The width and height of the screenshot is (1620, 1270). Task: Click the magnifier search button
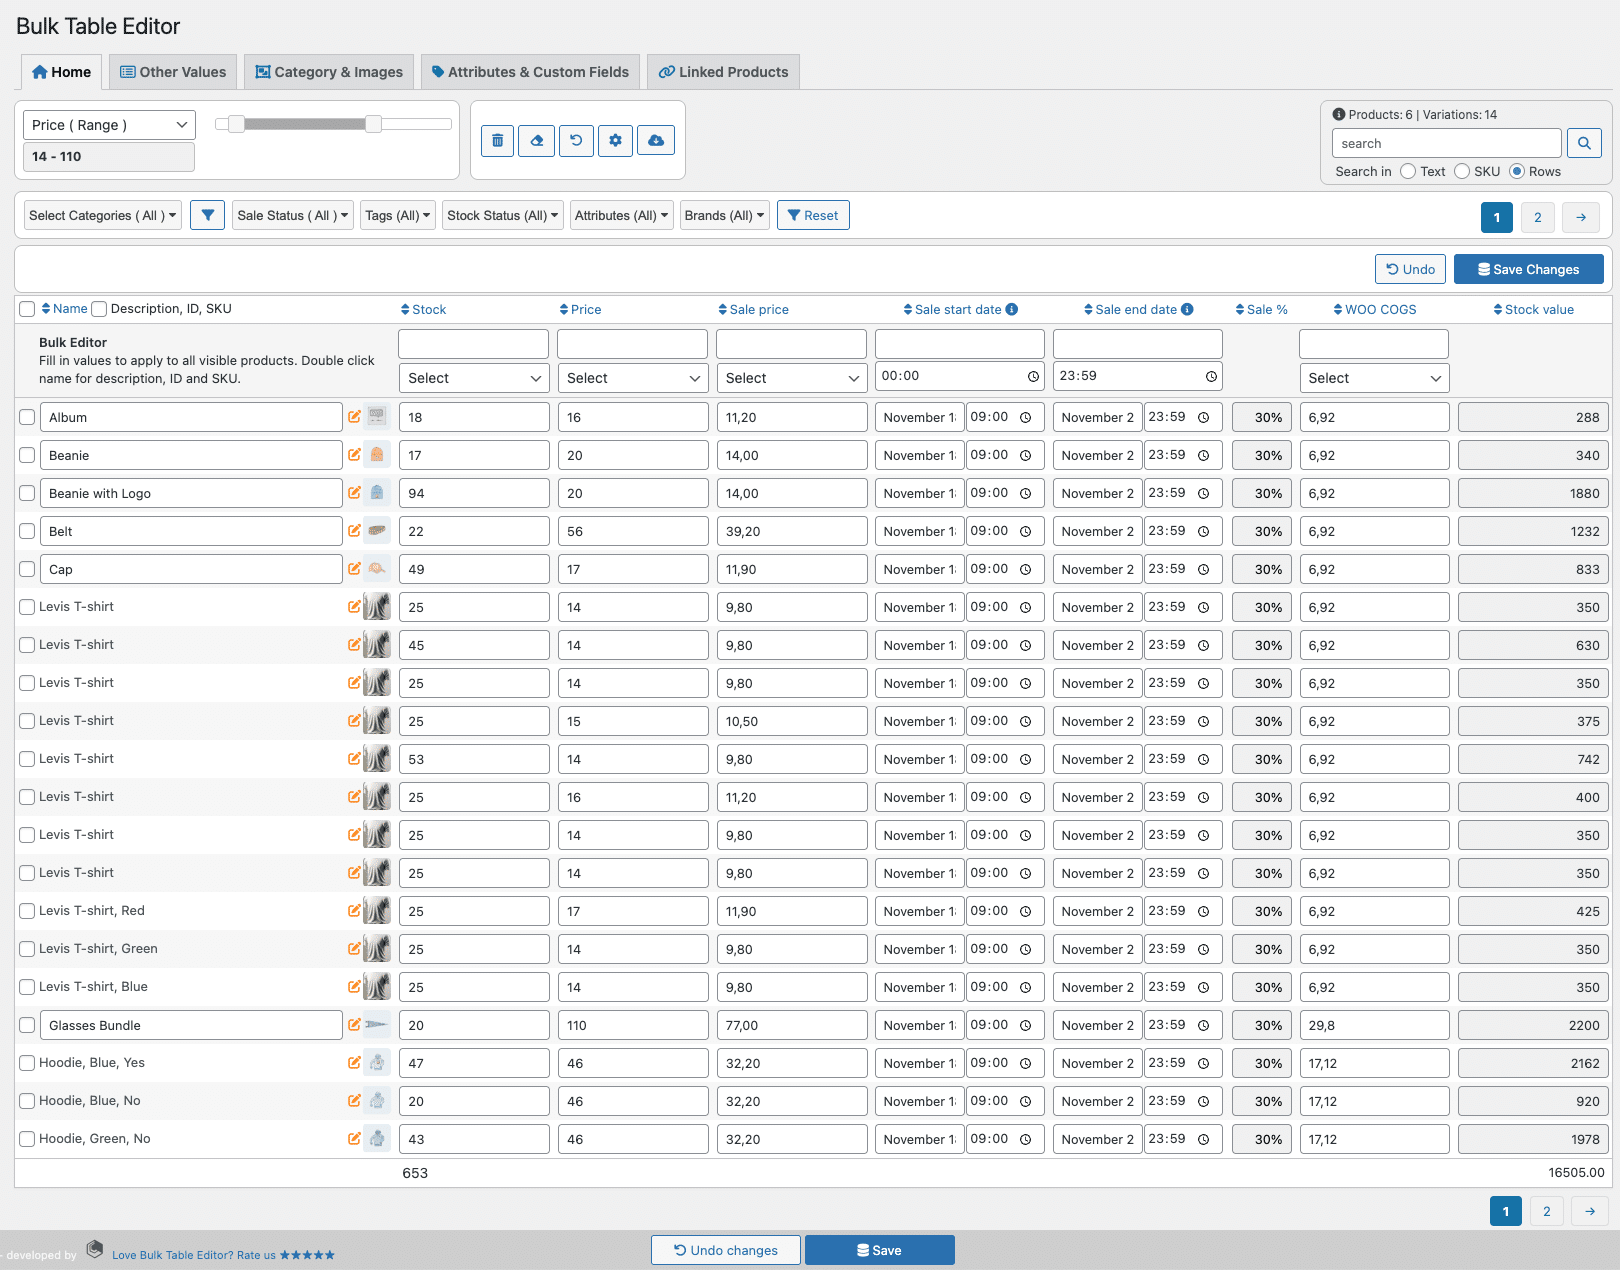point(1584,143)
